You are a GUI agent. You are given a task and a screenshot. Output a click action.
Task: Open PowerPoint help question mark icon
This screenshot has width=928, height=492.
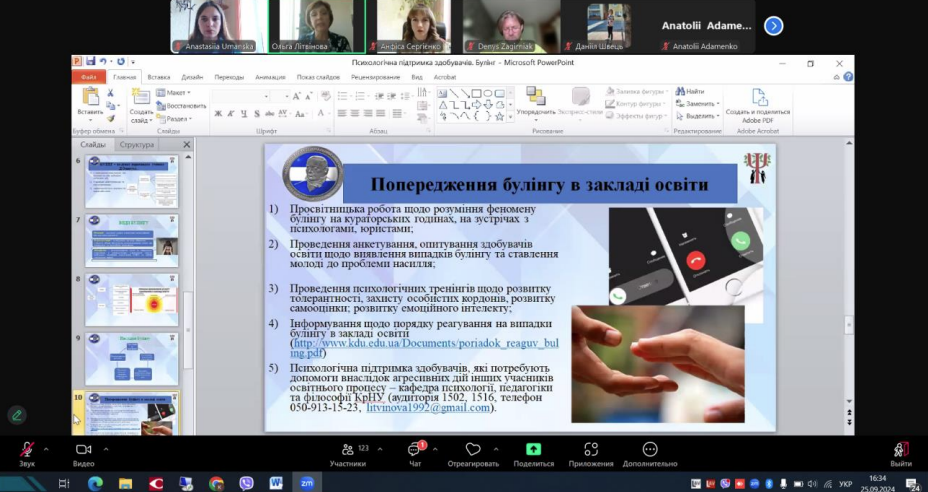pyautogui.click(x=849, y=77)
